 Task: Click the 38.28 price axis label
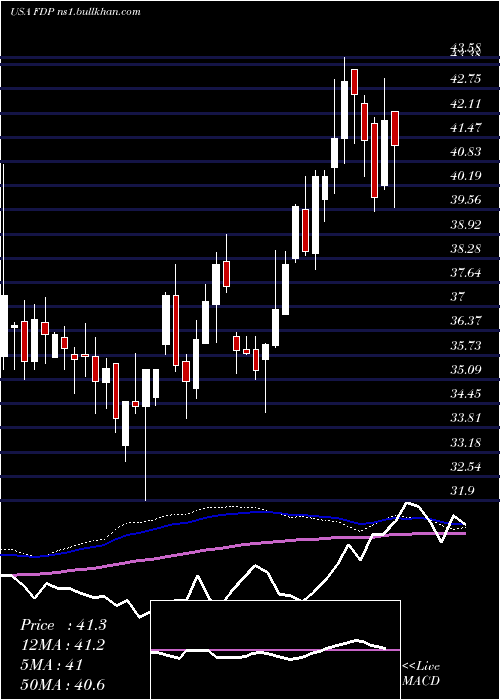pos(466,248)
